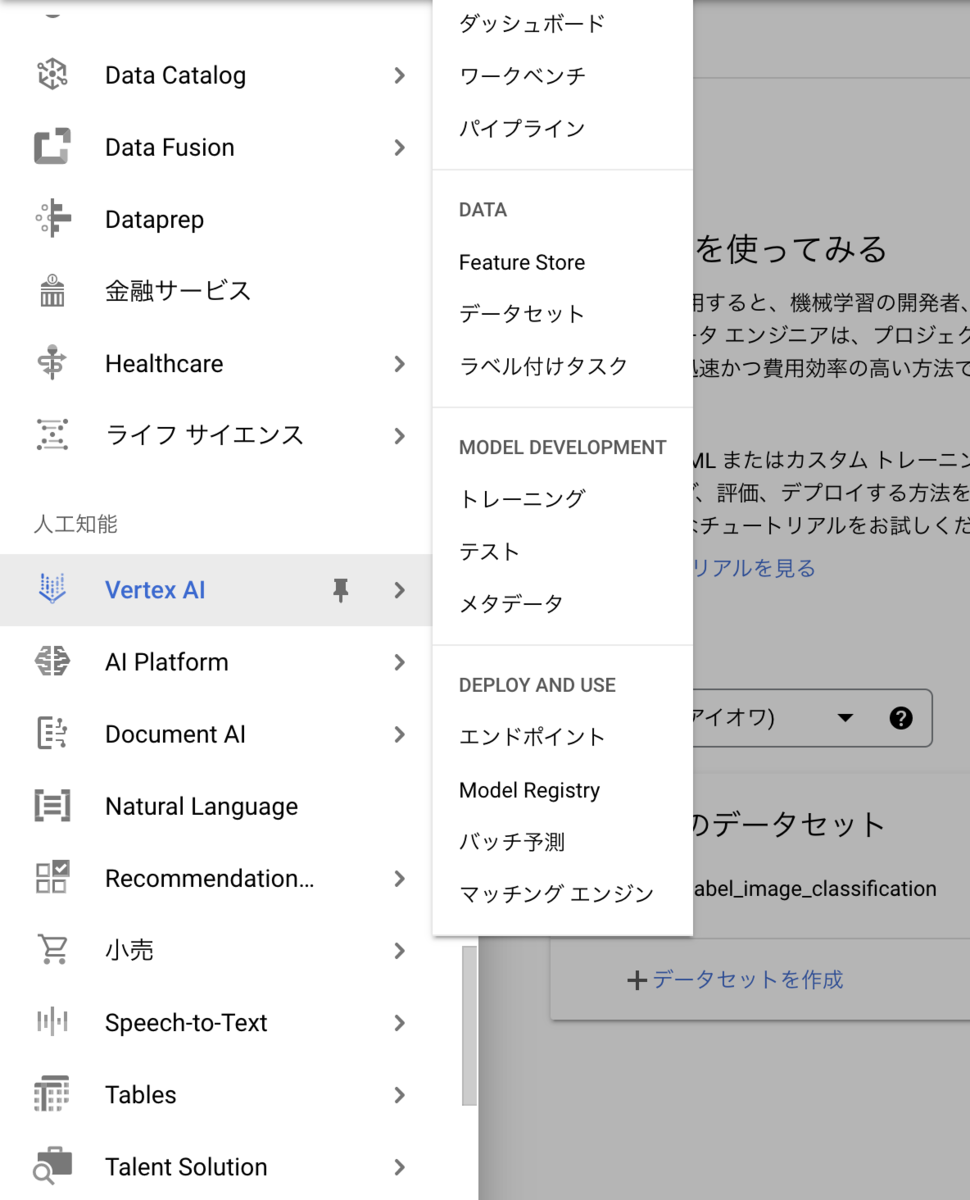Open the region dropdown arrow next to アイオワ

pyautogui.click(x=845, y=718)
